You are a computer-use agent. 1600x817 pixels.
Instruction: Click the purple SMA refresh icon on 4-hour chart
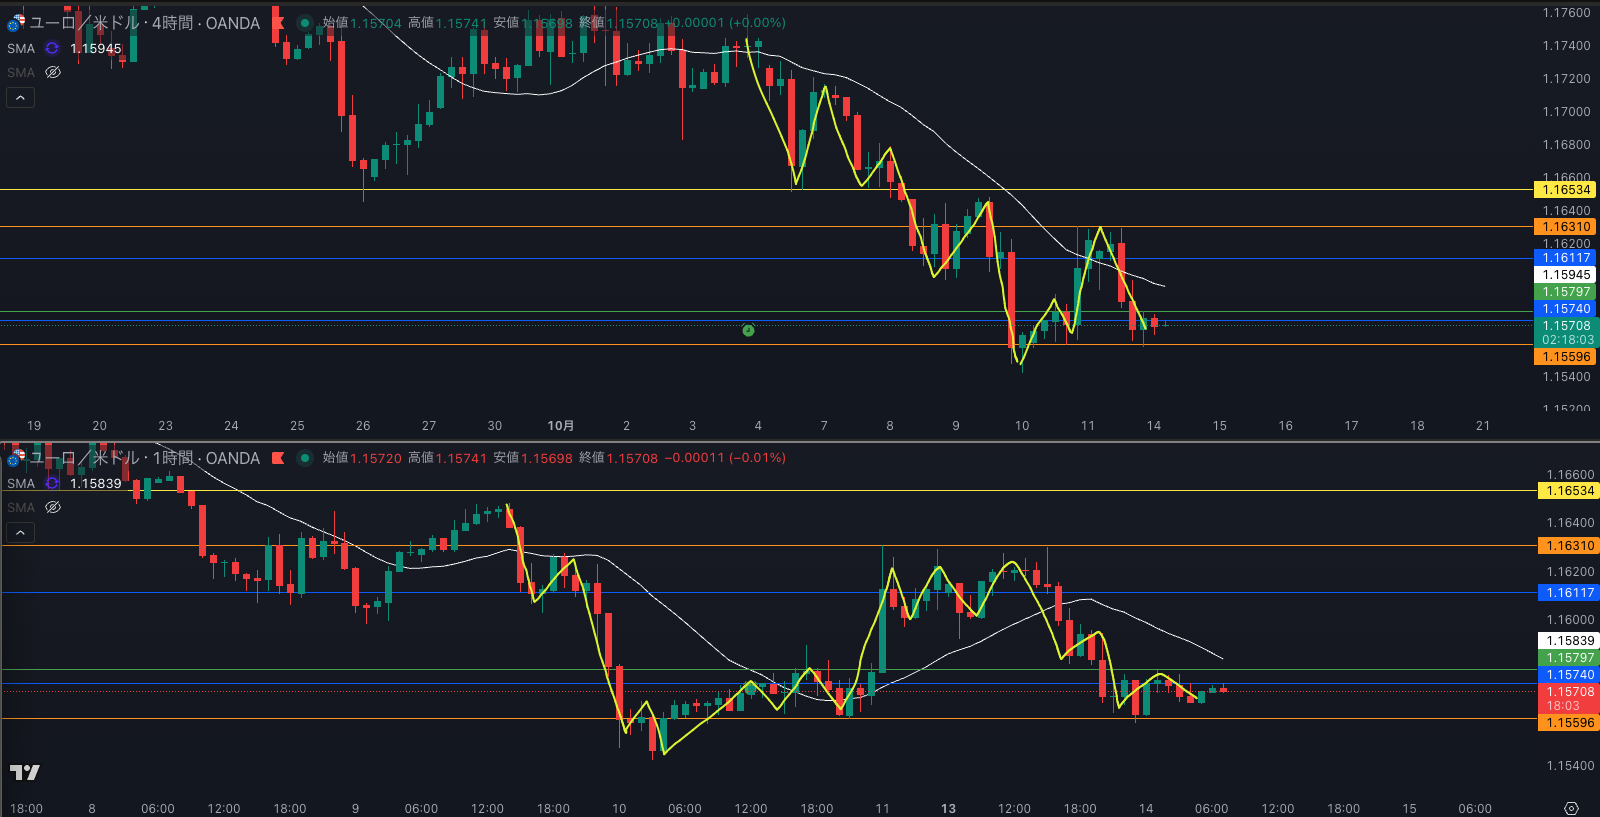coord(52,48)
